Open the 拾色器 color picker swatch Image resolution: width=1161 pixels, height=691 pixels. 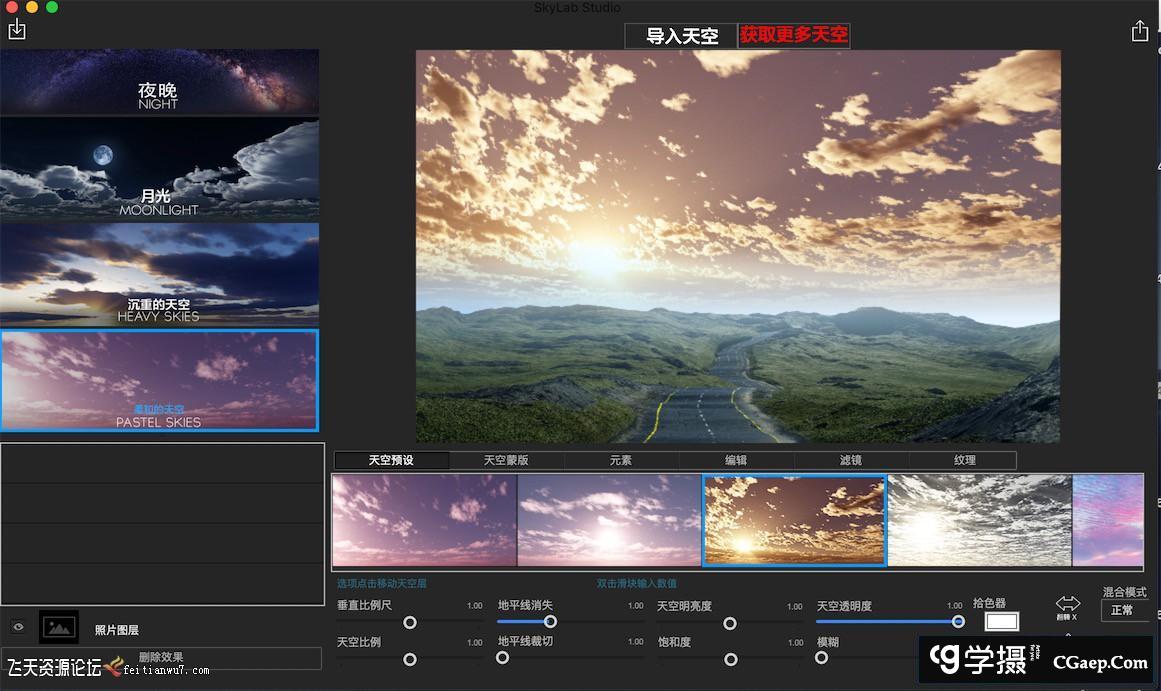click(1001, 622)
